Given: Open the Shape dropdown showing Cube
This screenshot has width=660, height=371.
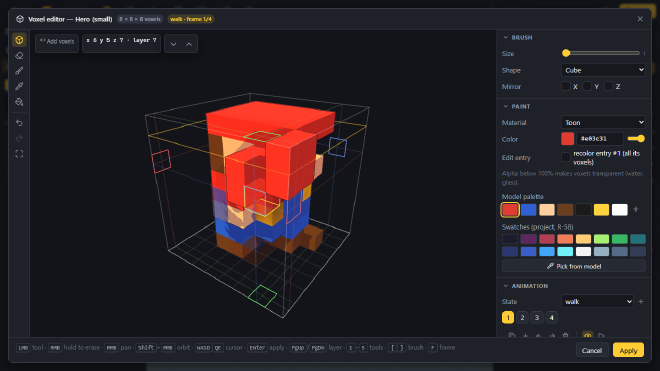Looking at the screenshot, I should coord(603,70).
